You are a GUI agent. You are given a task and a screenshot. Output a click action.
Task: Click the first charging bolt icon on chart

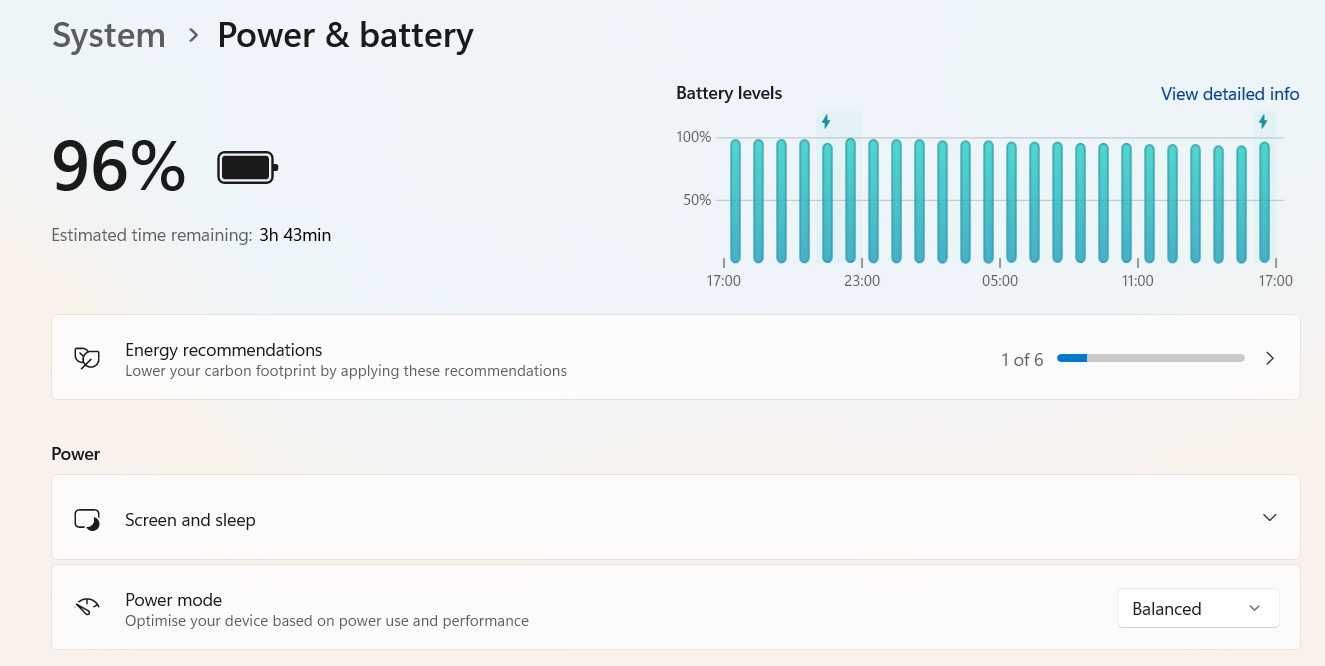pyautogui.click(x=826, y=122)
